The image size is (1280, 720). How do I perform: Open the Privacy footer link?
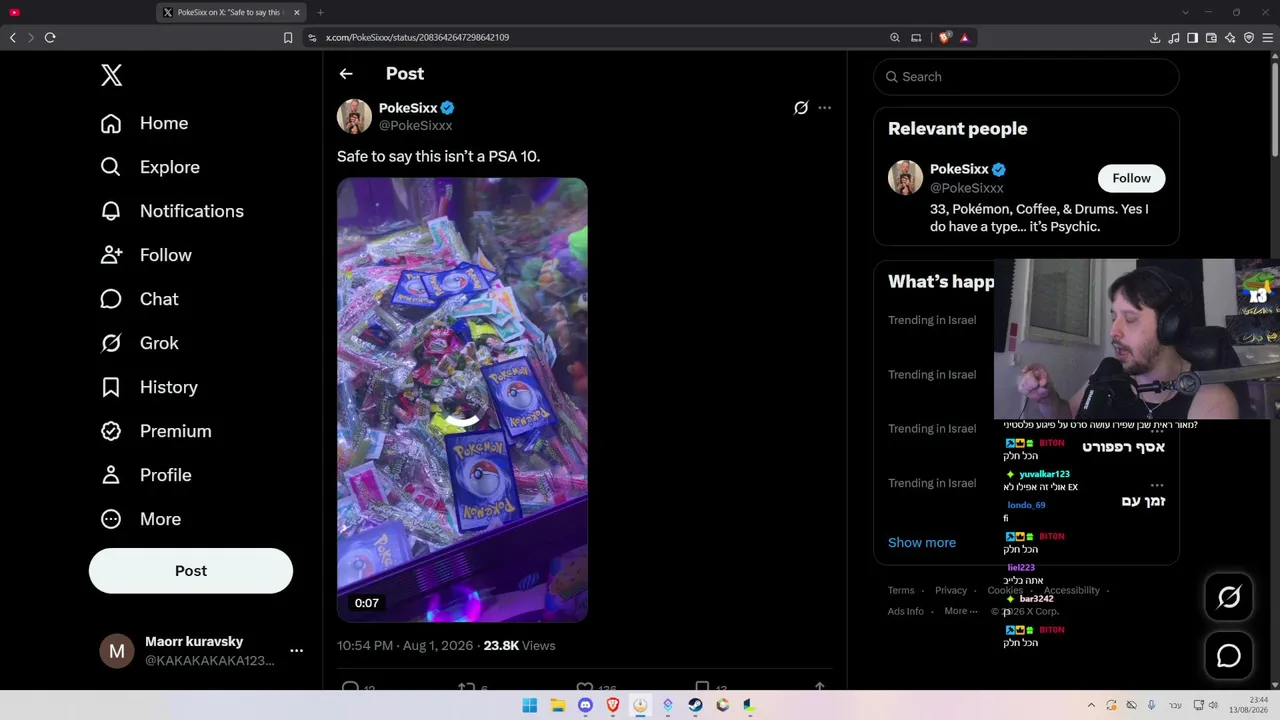pos(951,590)
